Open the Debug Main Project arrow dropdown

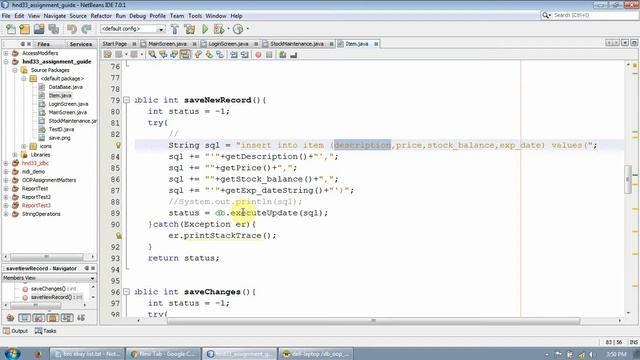(228, 29)
